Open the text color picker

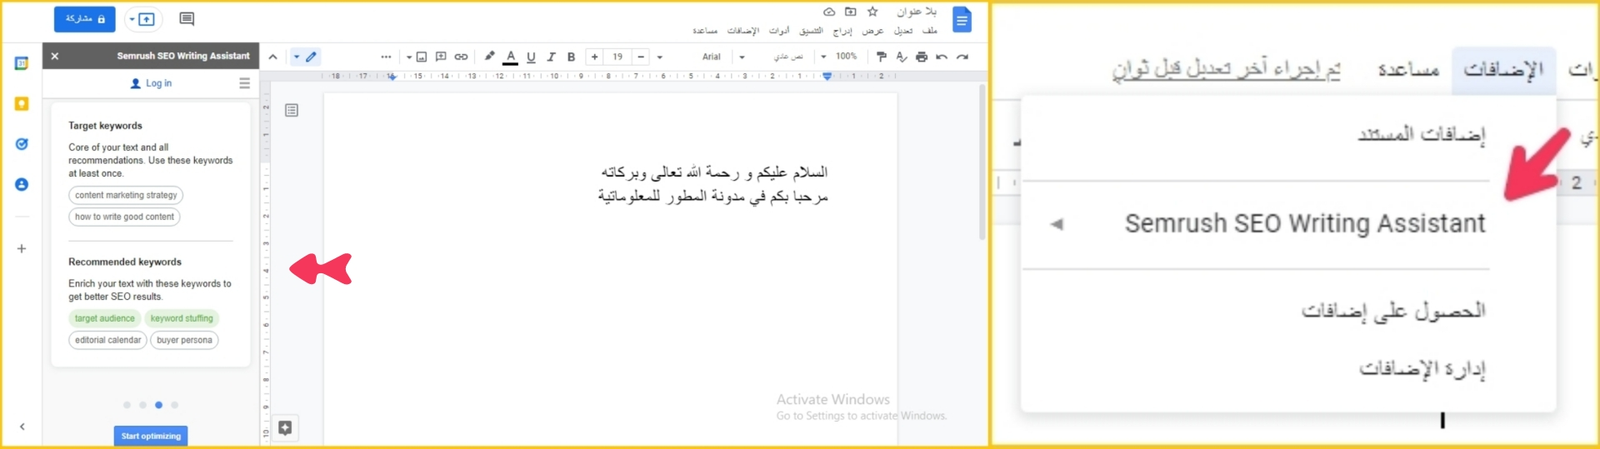510,57
